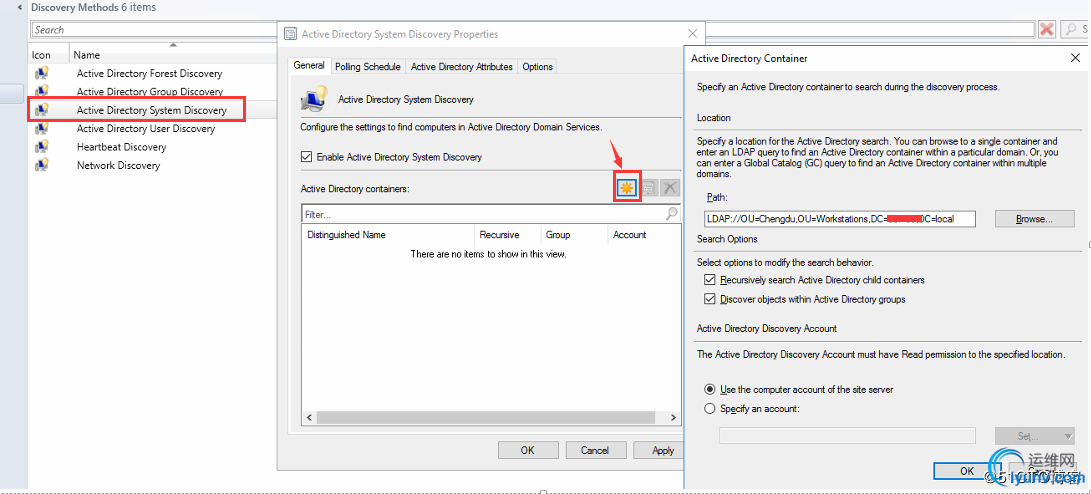This screenshot has width=1091, height=494.
Task: Toggle Recursively search Active Directory child containers
Action: tap(710, 280)
